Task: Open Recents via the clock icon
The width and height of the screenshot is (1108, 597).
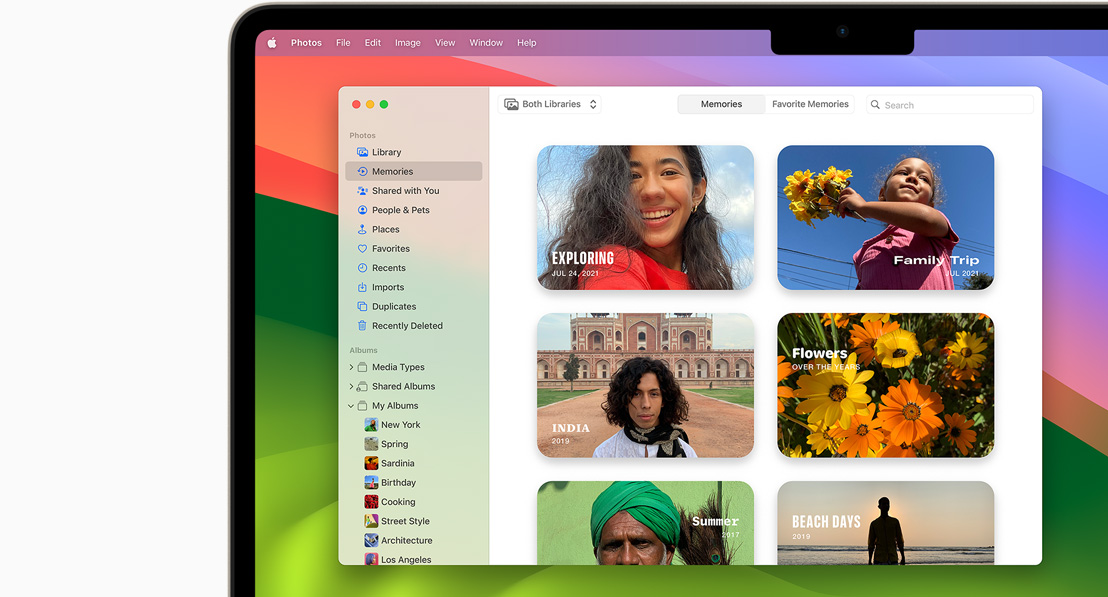Action: click(x=362, y=267)
